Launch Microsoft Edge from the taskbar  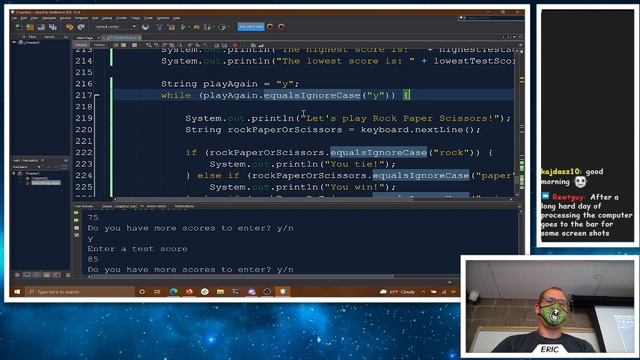coord(173,291)
